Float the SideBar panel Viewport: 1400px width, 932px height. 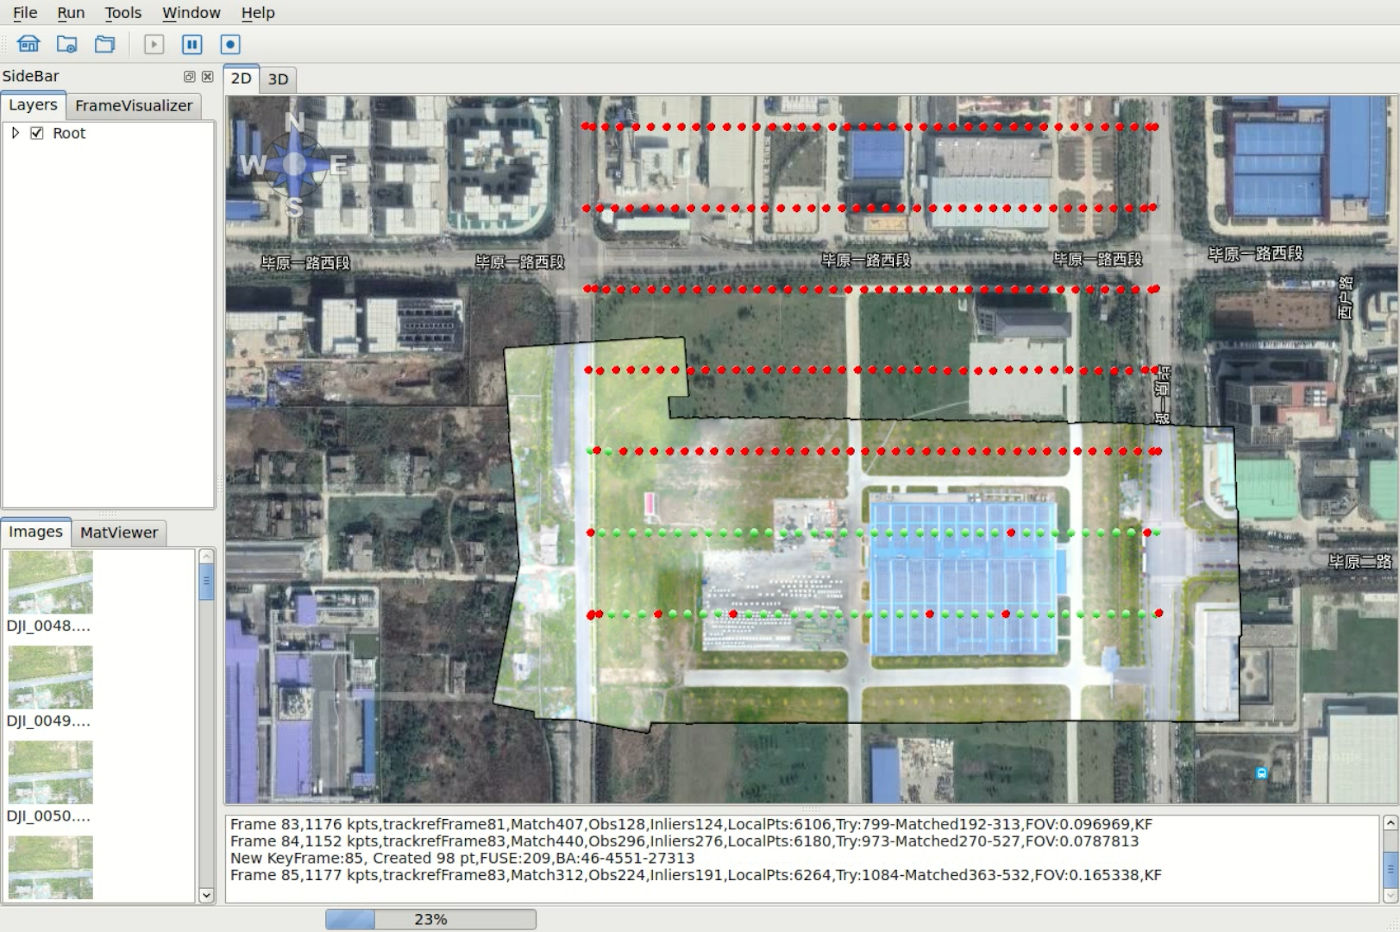coord(189,76)
